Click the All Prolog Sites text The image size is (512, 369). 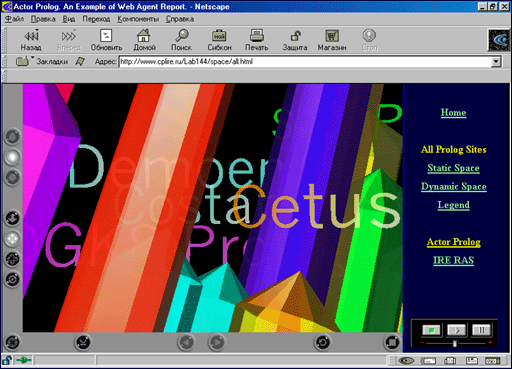(x=453, y=149)
